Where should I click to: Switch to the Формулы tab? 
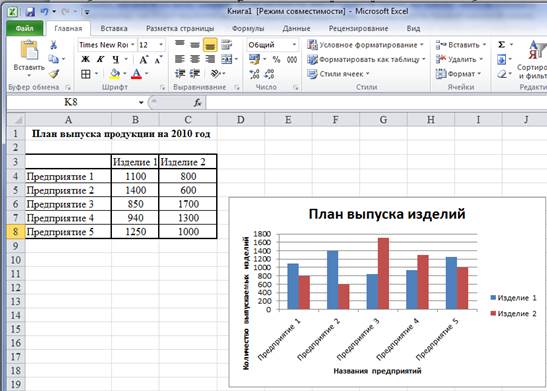[x=248, y=29]
